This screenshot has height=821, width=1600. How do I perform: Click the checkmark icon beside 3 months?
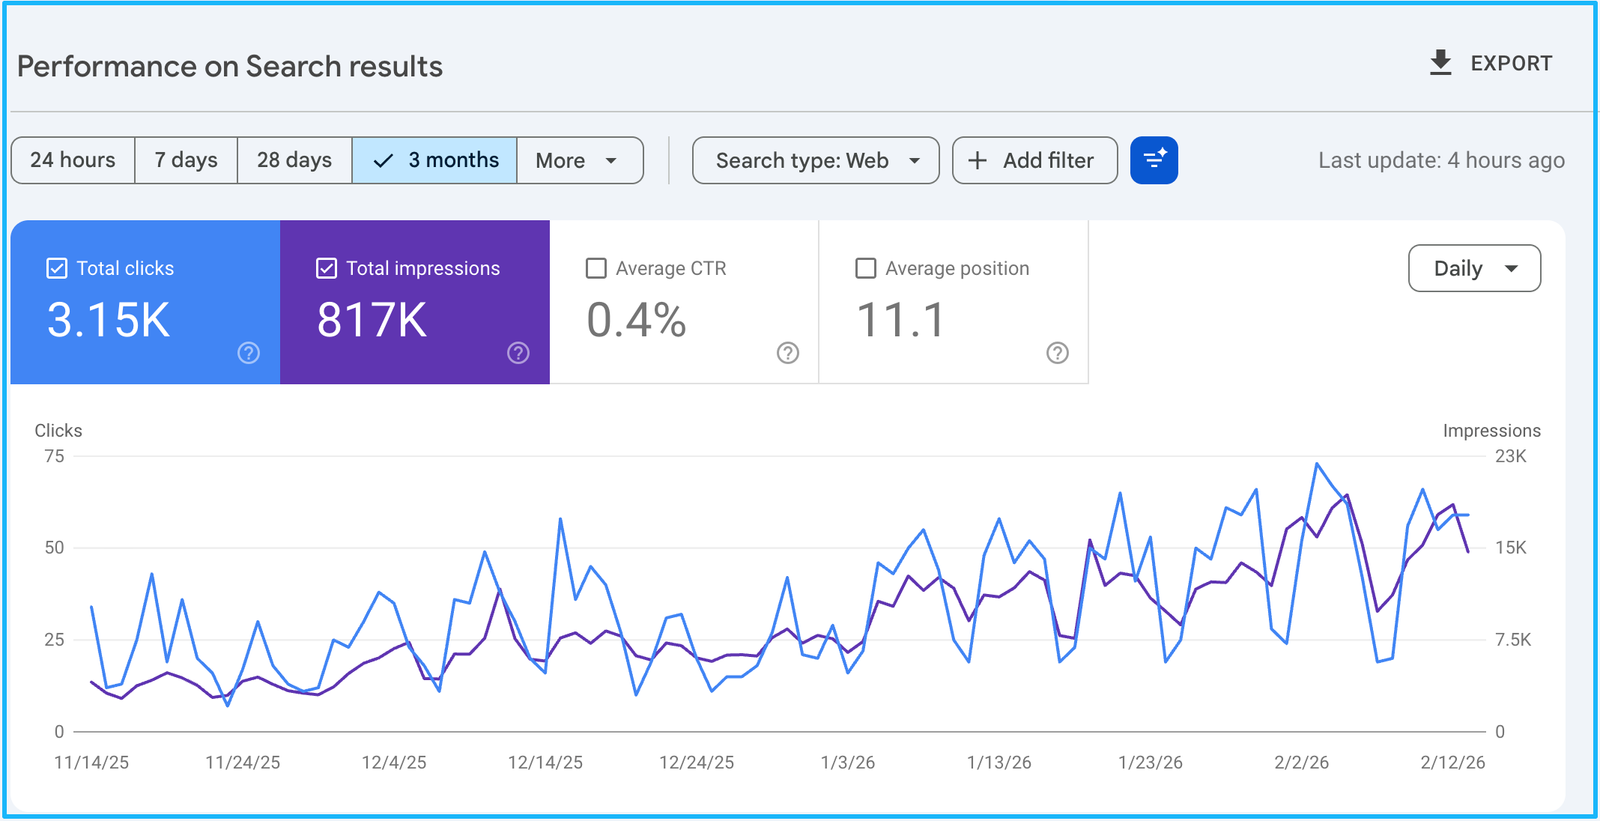[383, 160]
